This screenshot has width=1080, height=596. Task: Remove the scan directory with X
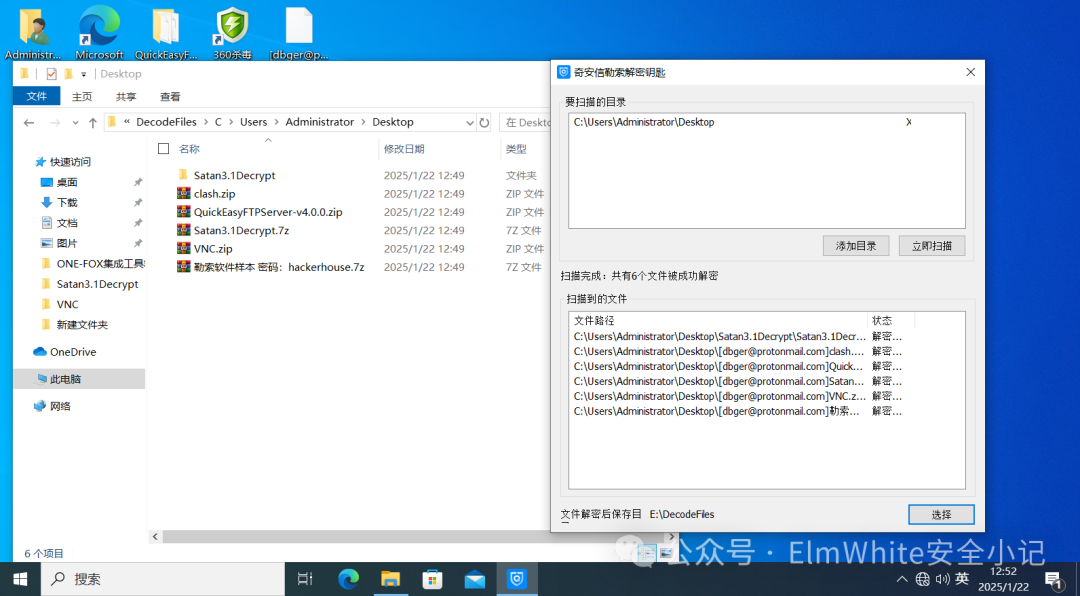(x=908, y=122)
